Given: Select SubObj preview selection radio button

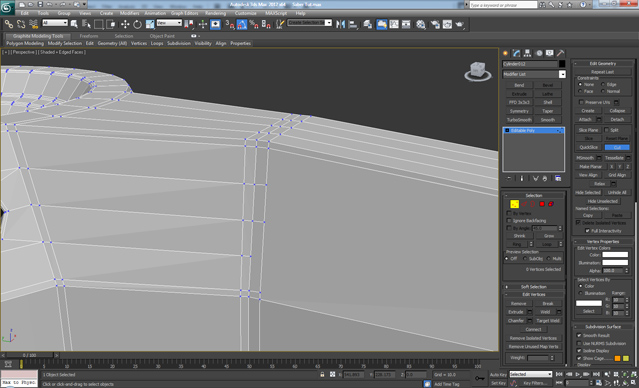Looking at the screenshot, I should point(525,258).
